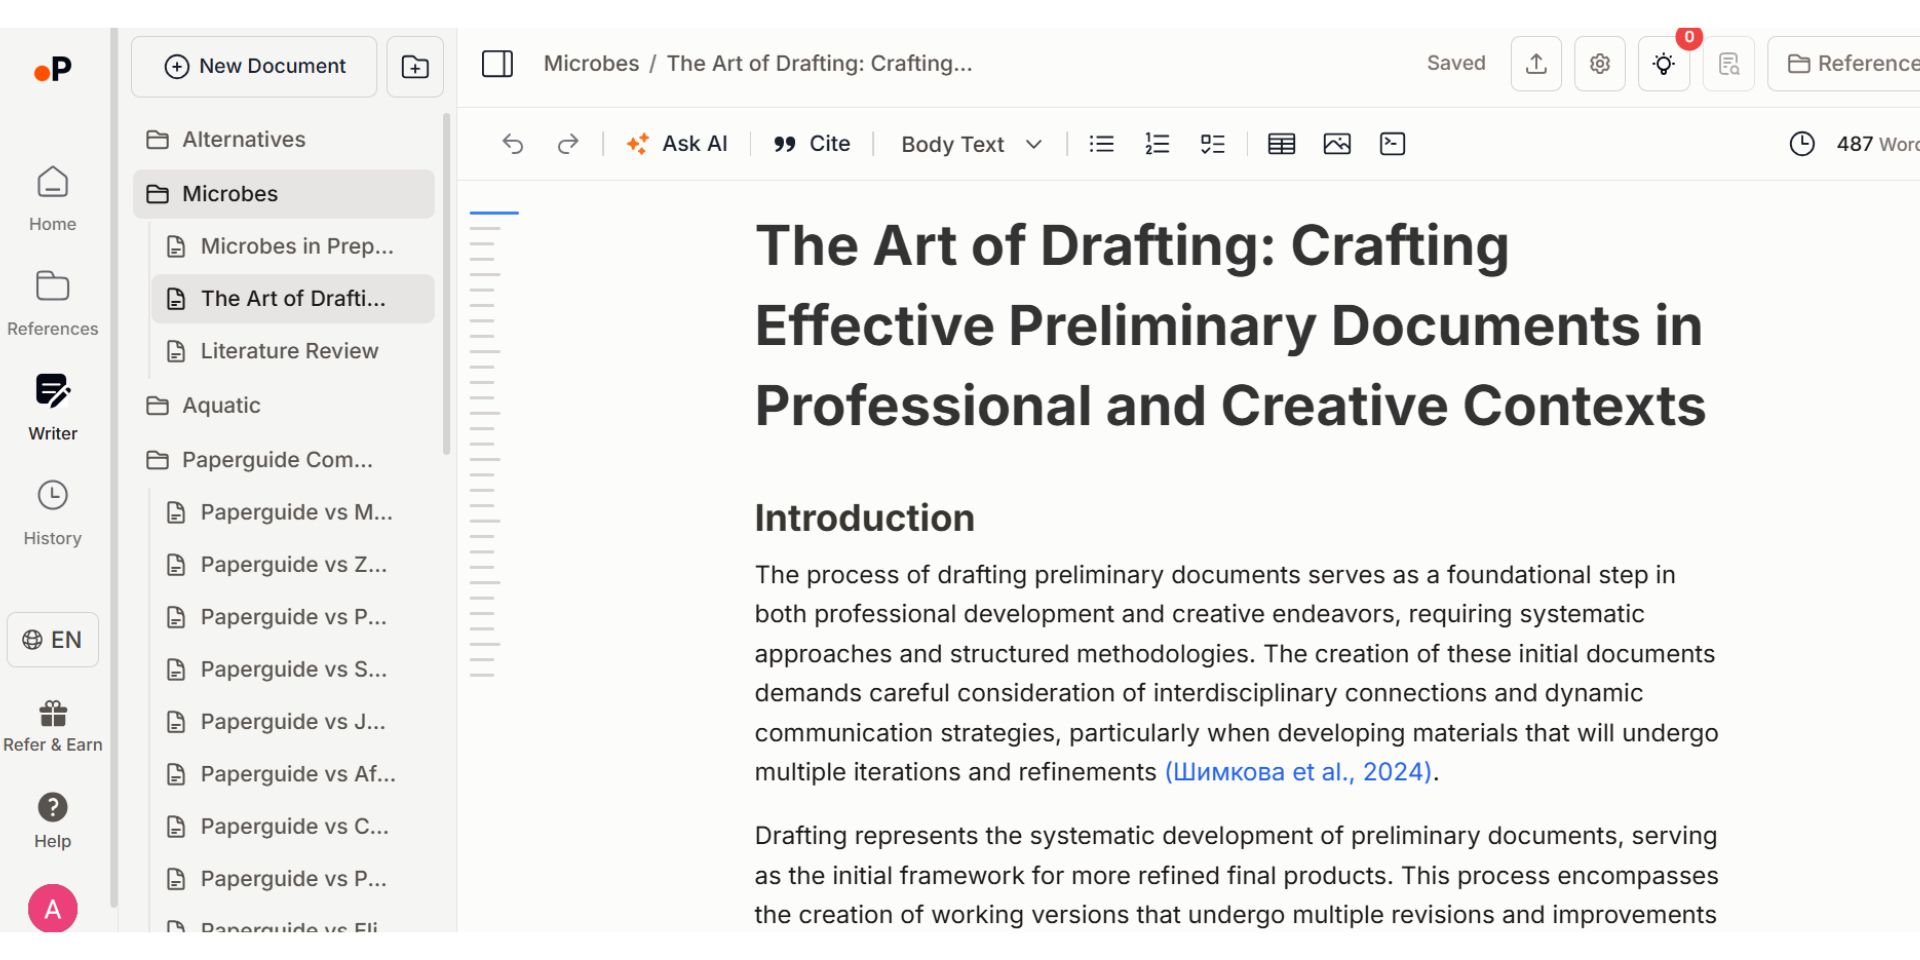Viewport: 1920px width, 960px height.
Task: Create a New Document
Action: 254,66
